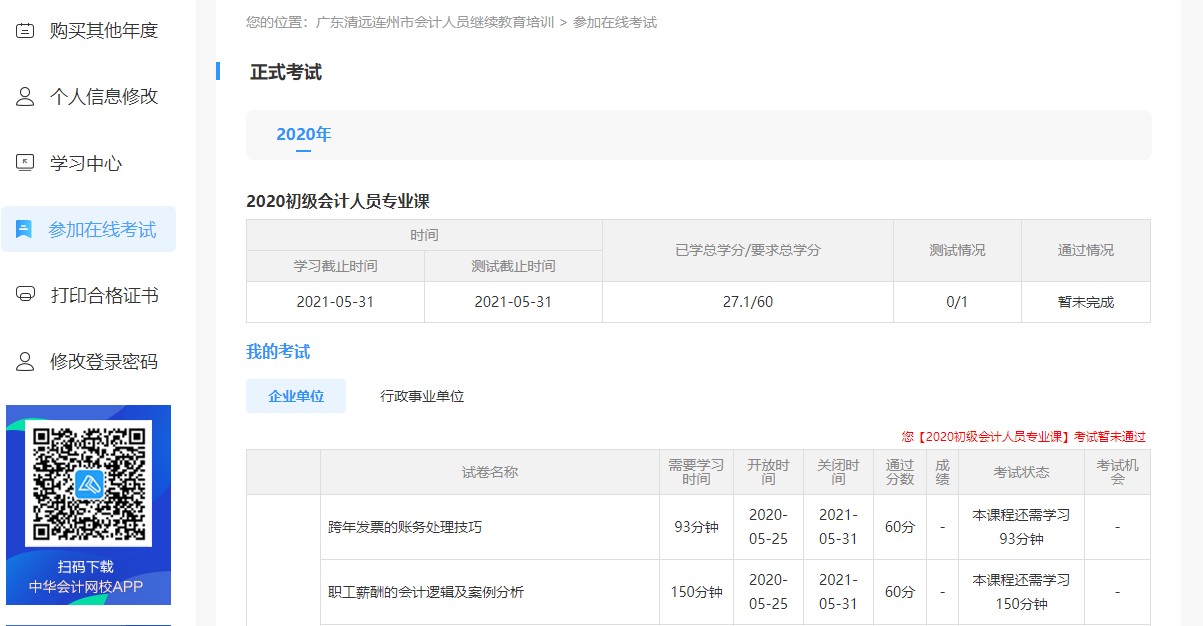Click 2020初级会计人员专业课 course title
1203x626 pixels.
point(338,201)
